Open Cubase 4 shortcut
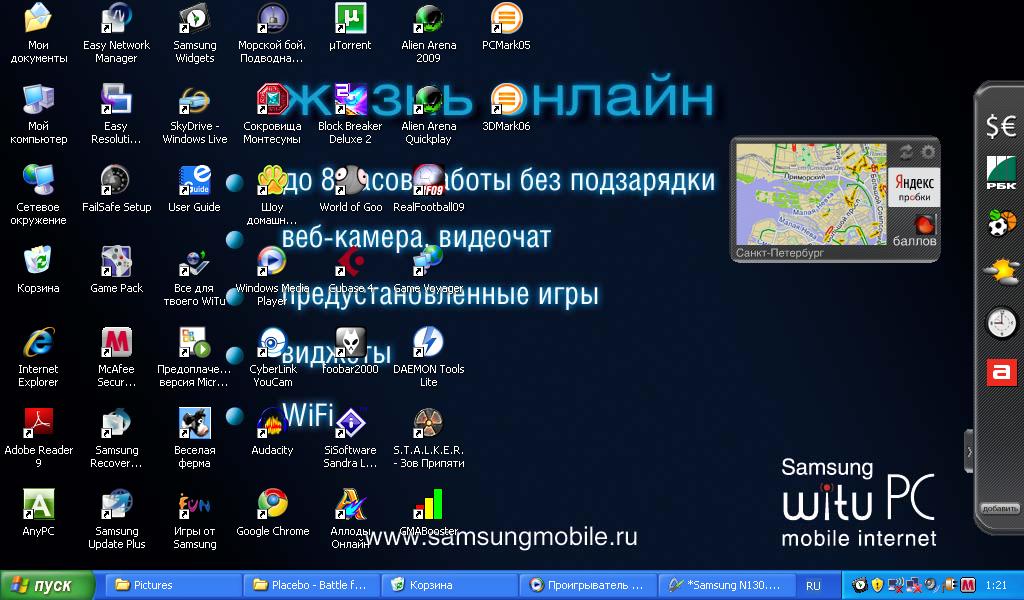1024x600 pixels. coord(350,261)
